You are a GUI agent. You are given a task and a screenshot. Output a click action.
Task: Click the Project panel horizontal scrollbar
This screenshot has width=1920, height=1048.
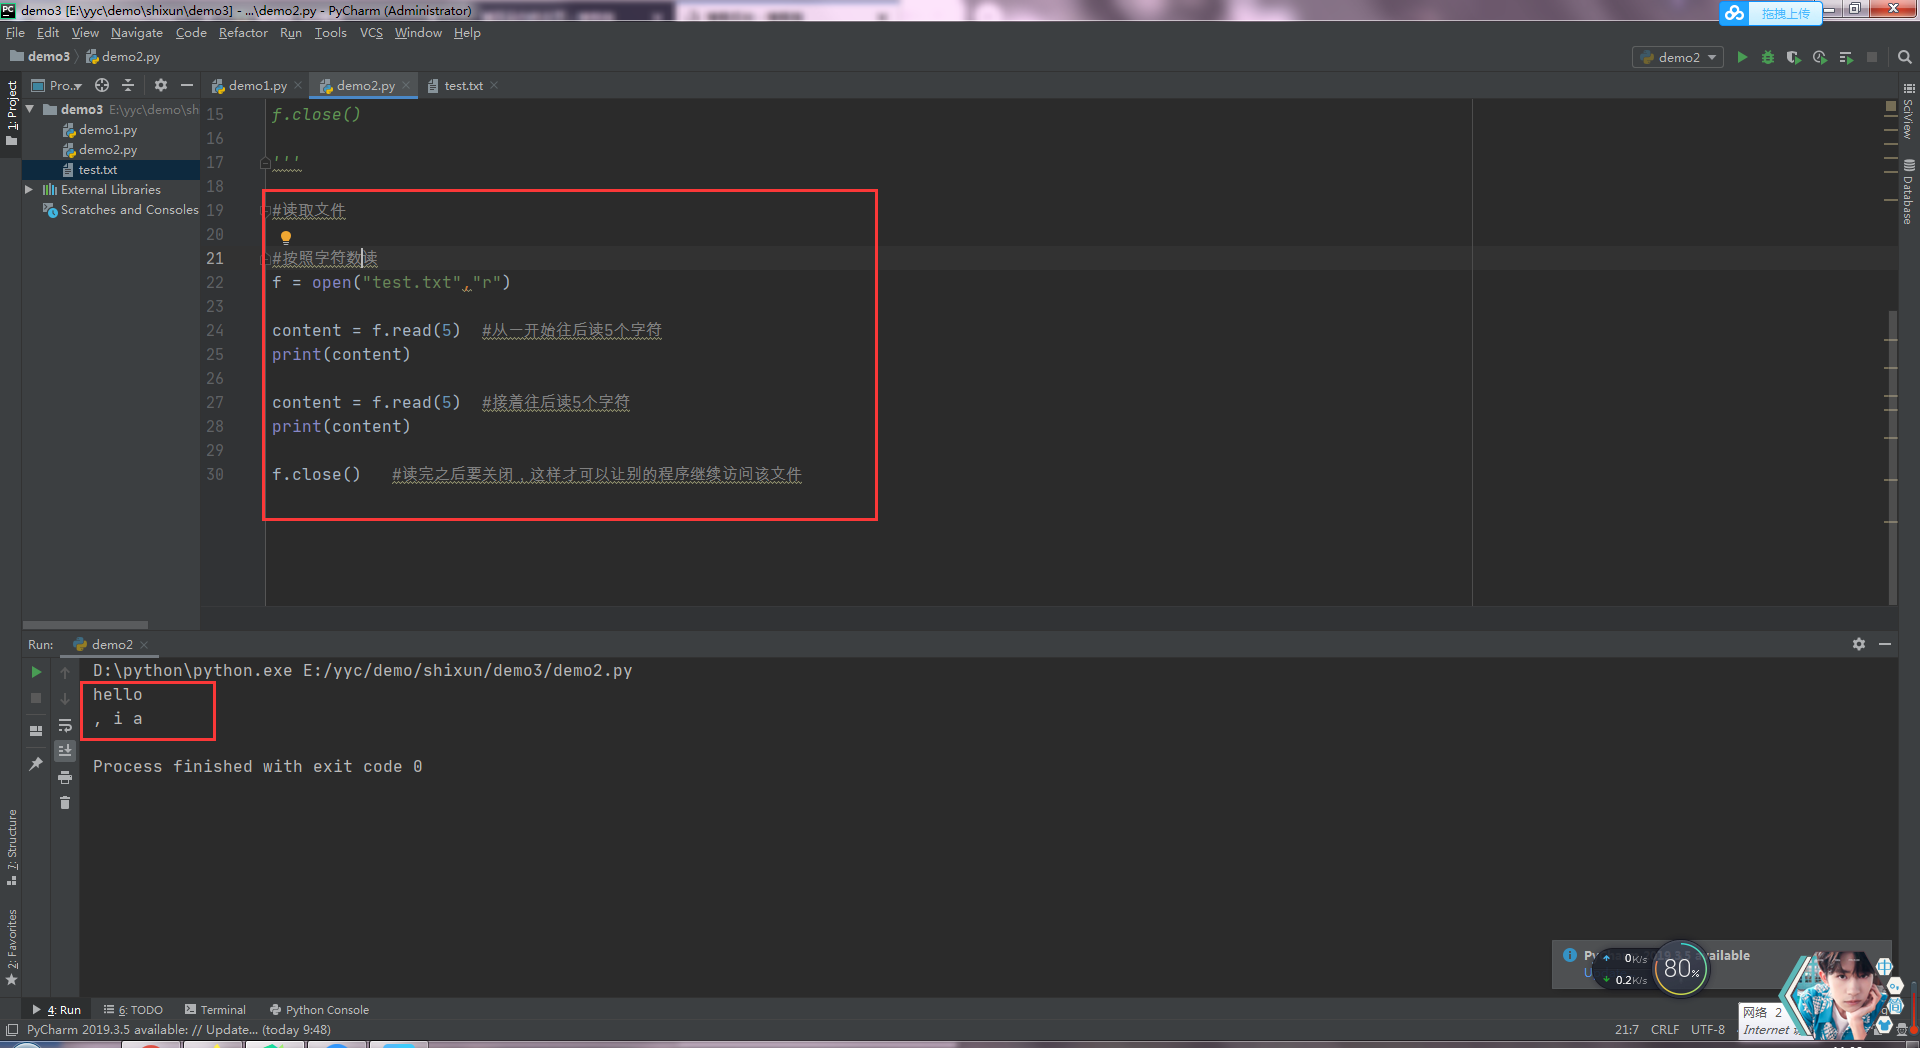pyautogui.click(x=85, y=625)
